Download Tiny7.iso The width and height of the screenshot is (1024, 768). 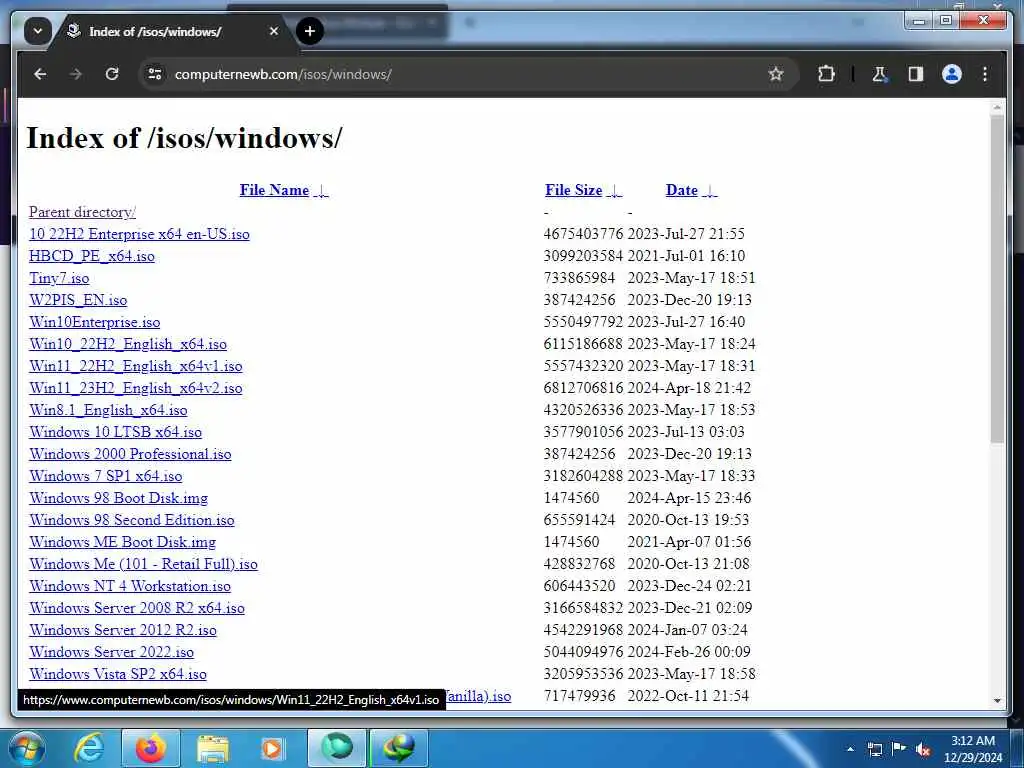(x=59, y=278)
